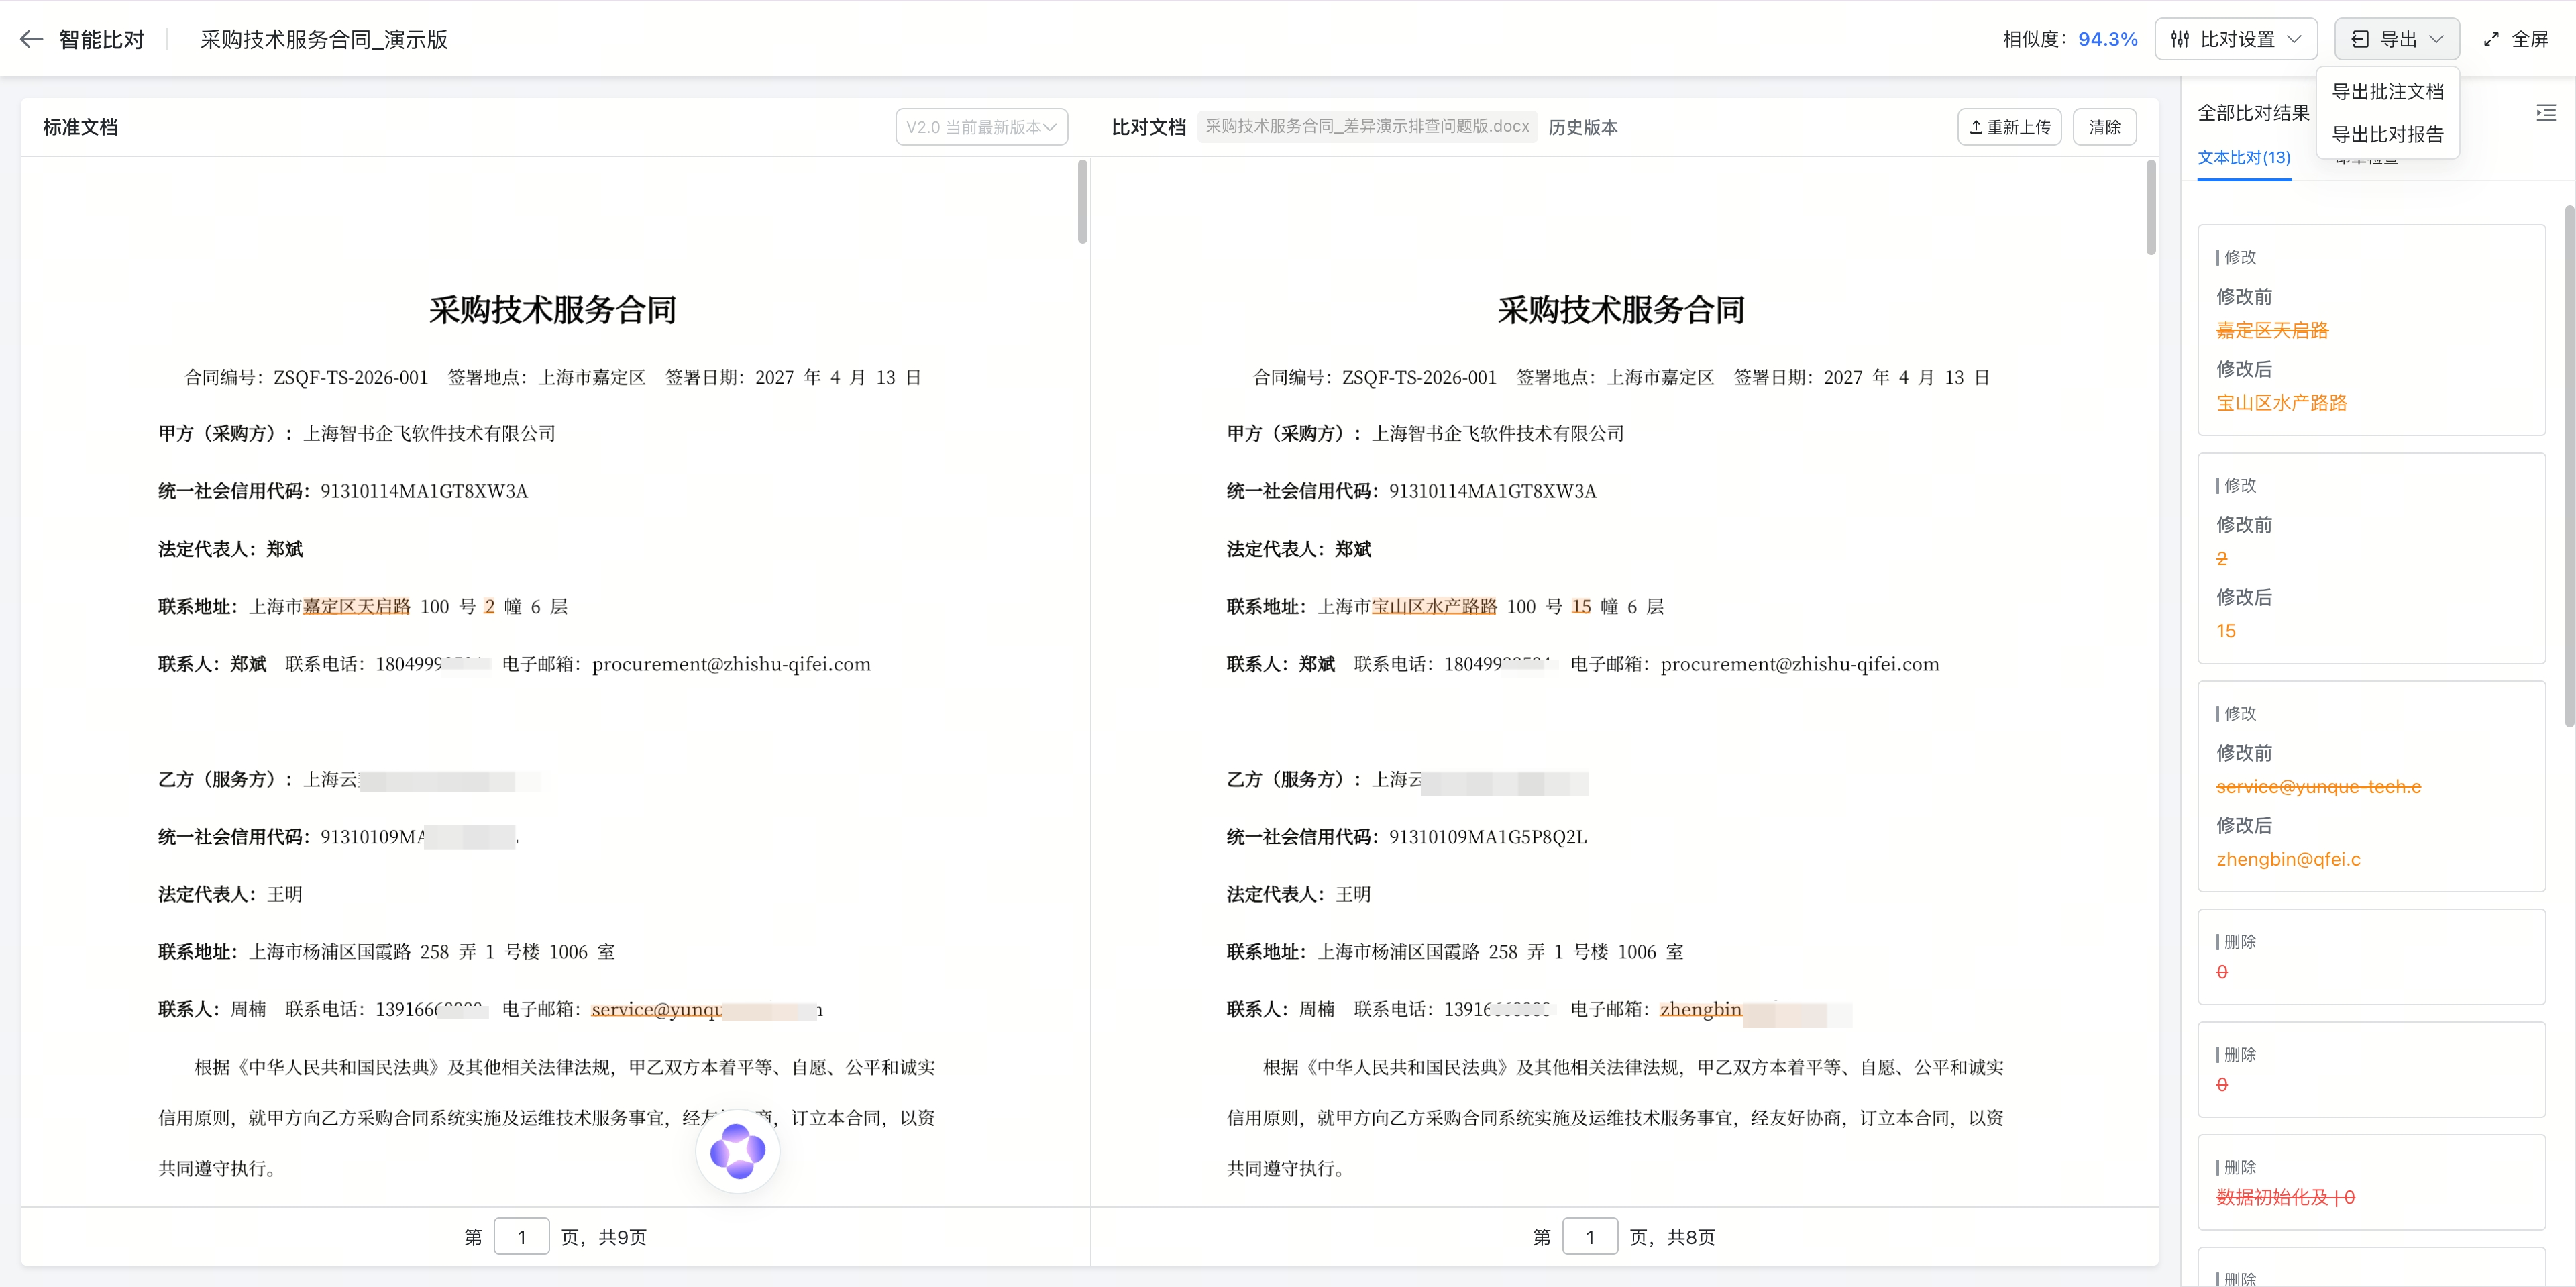Viewport: 2576px width, 1287px height.
Task: Click the 智能比对 title
Action: [102, 39]
